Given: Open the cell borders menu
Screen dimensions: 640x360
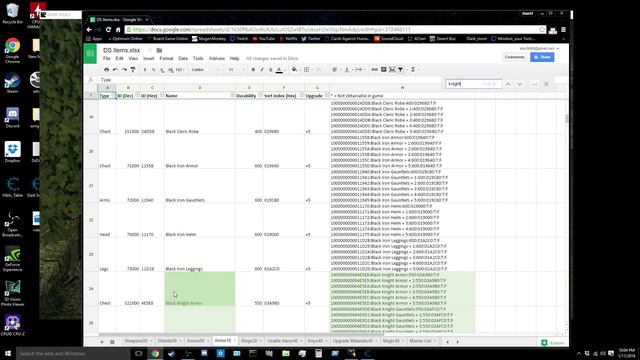Looking at the screenshot, I should click(307, 70).
